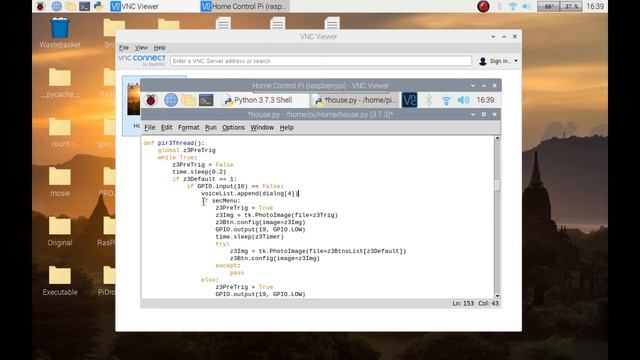Click the remote Wi-Fi tray icon
Image resolution: width=640 pixels, height=360 pixels.
pyautogui.click(x=446, y=100)
